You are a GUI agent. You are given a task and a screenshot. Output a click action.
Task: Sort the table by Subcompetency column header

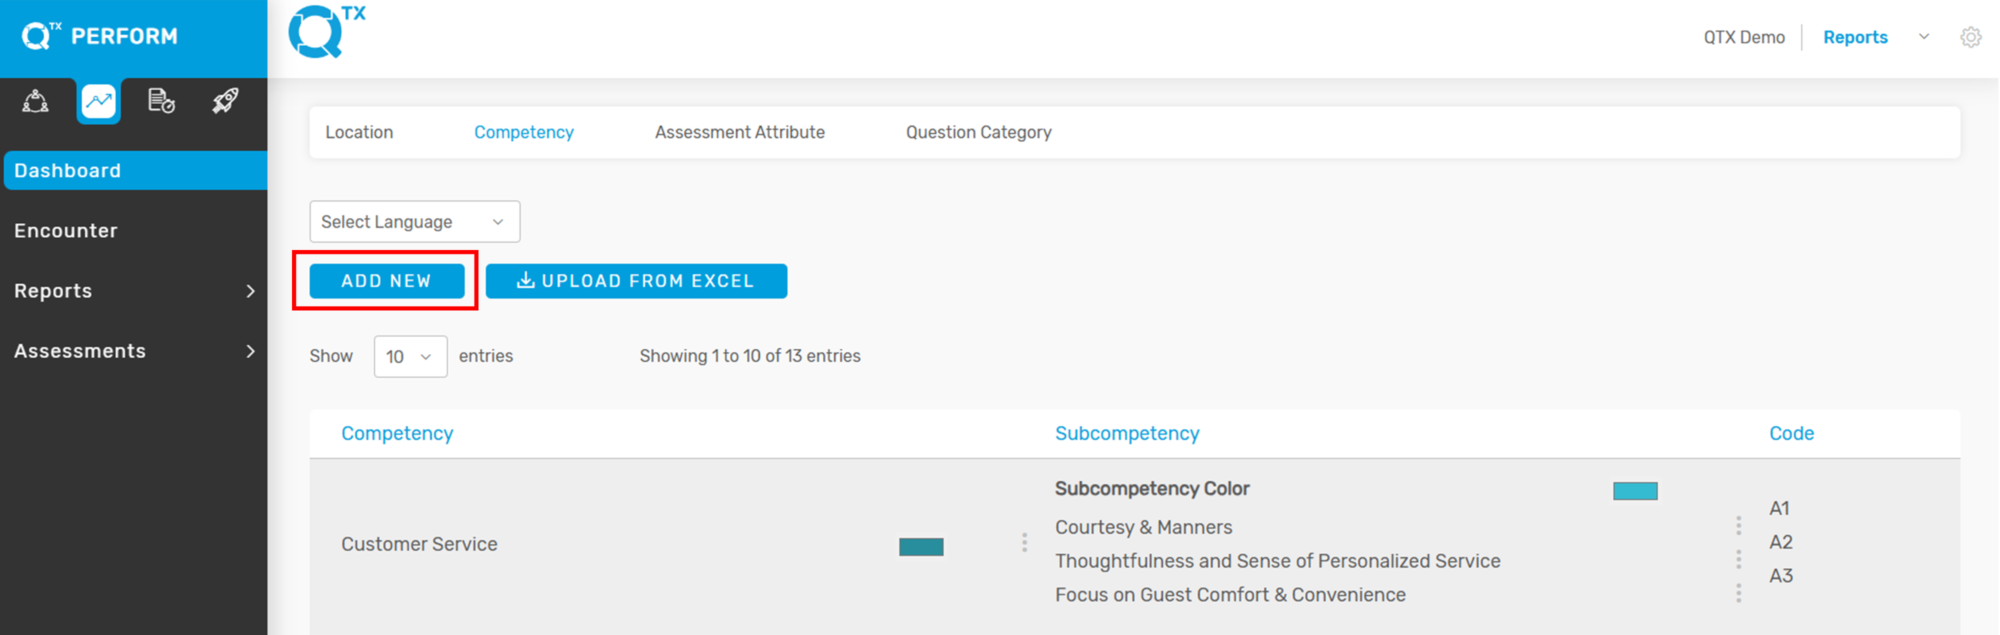pyautogui.click(x=1127, y=434)
